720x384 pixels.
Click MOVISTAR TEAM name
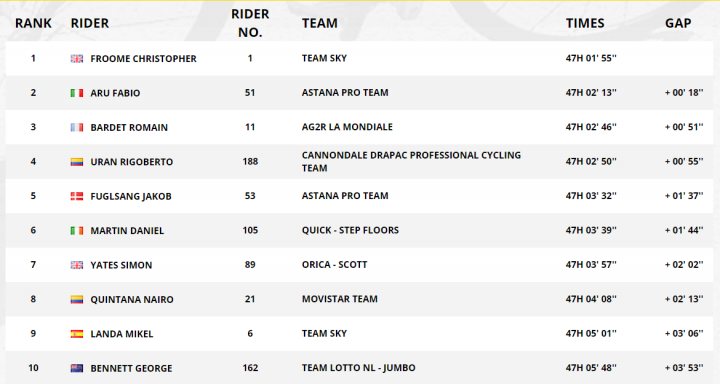(x=339, y=299)
